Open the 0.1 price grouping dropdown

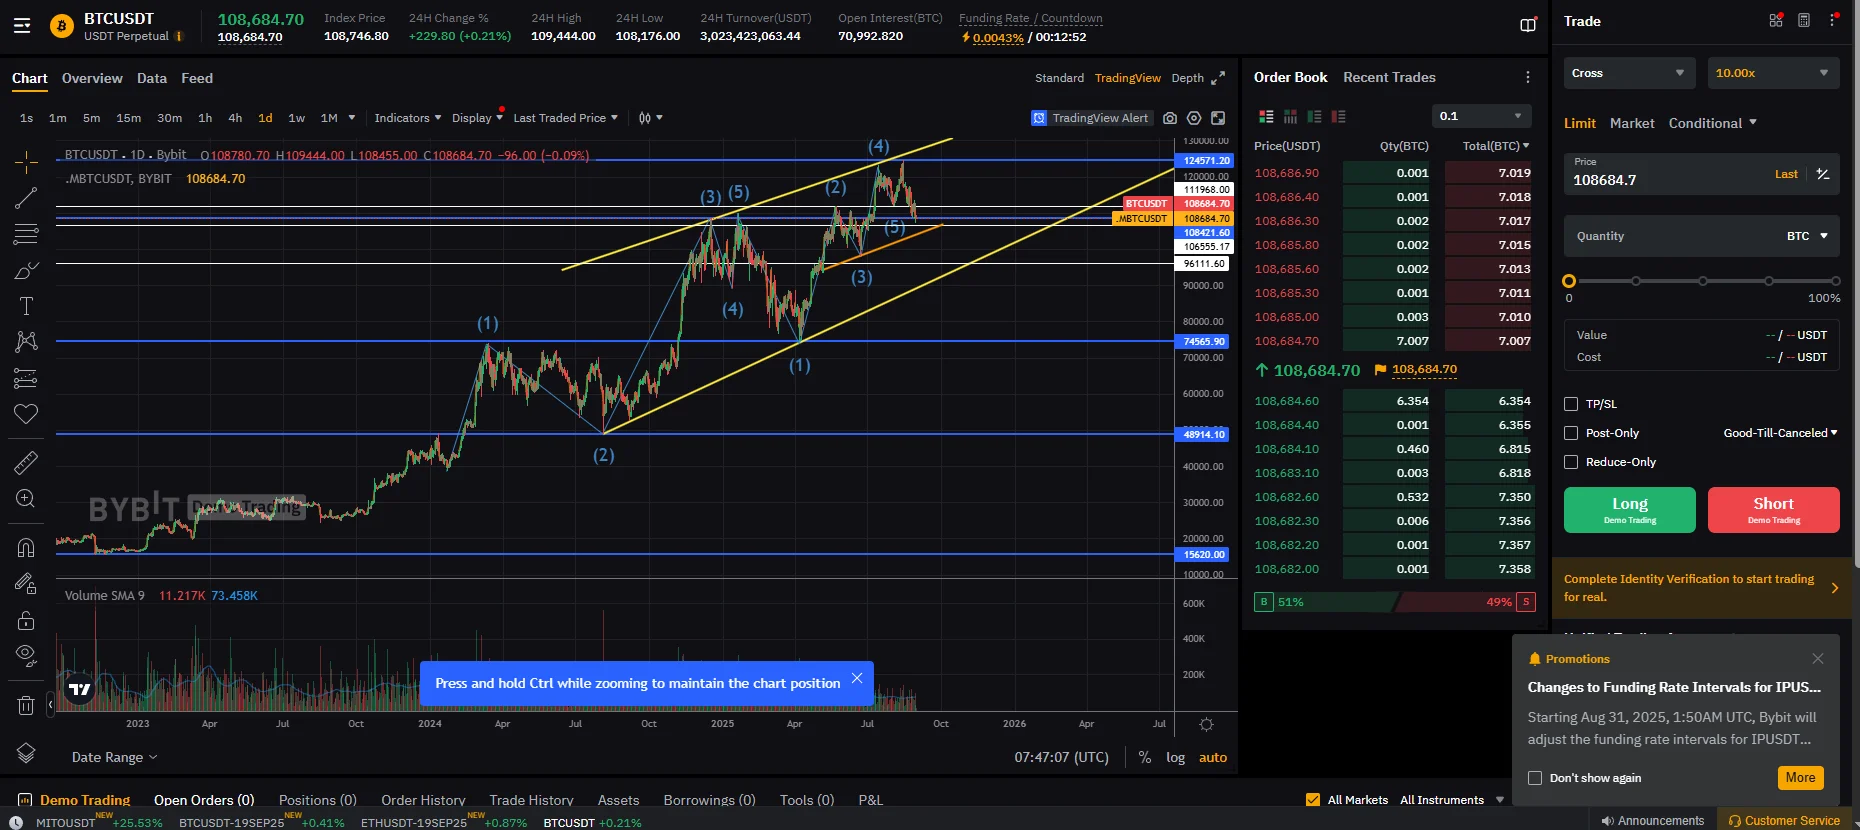1482,116
